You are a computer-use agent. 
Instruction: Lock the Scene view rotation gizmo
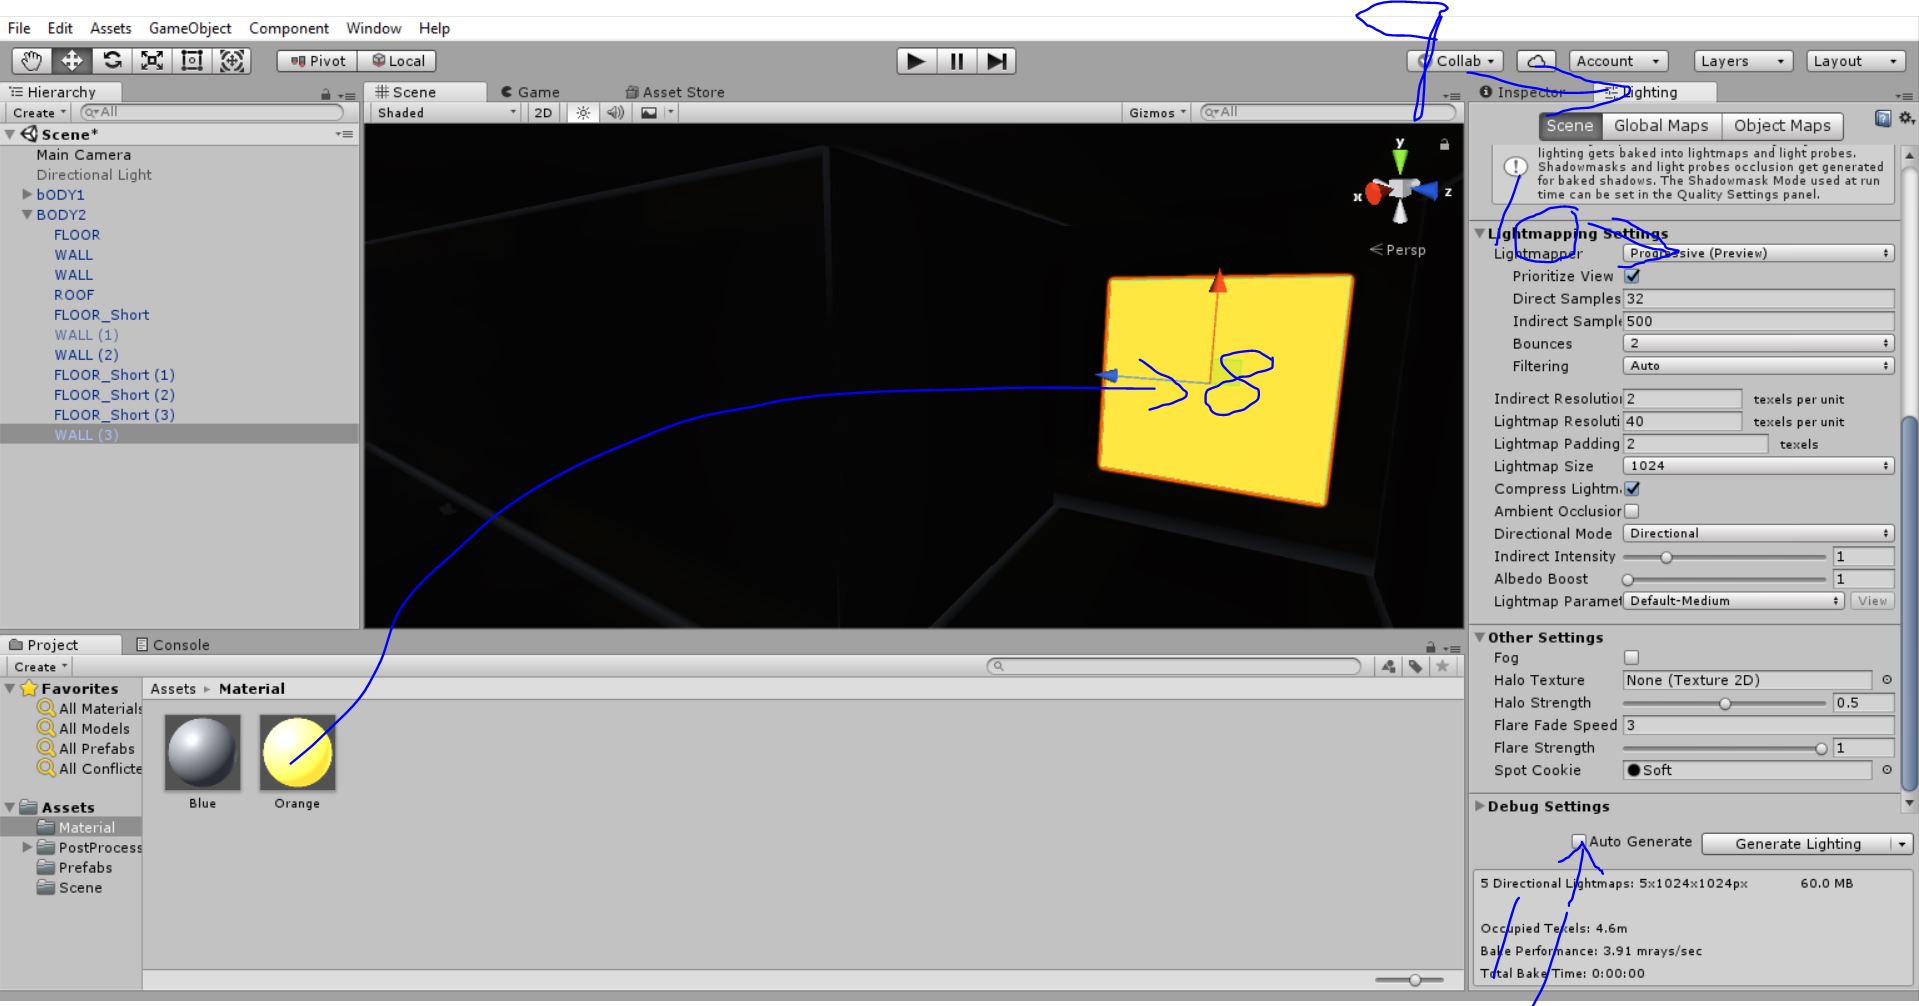click(x=1444, y=145)
